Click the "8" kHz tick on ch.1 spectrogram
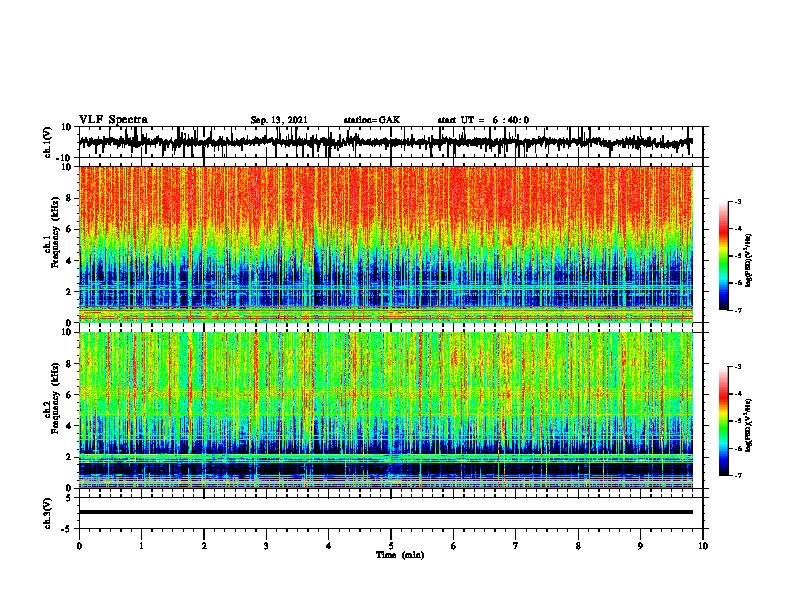The height and width of the screenshot is (612, 792). (69, 198)
